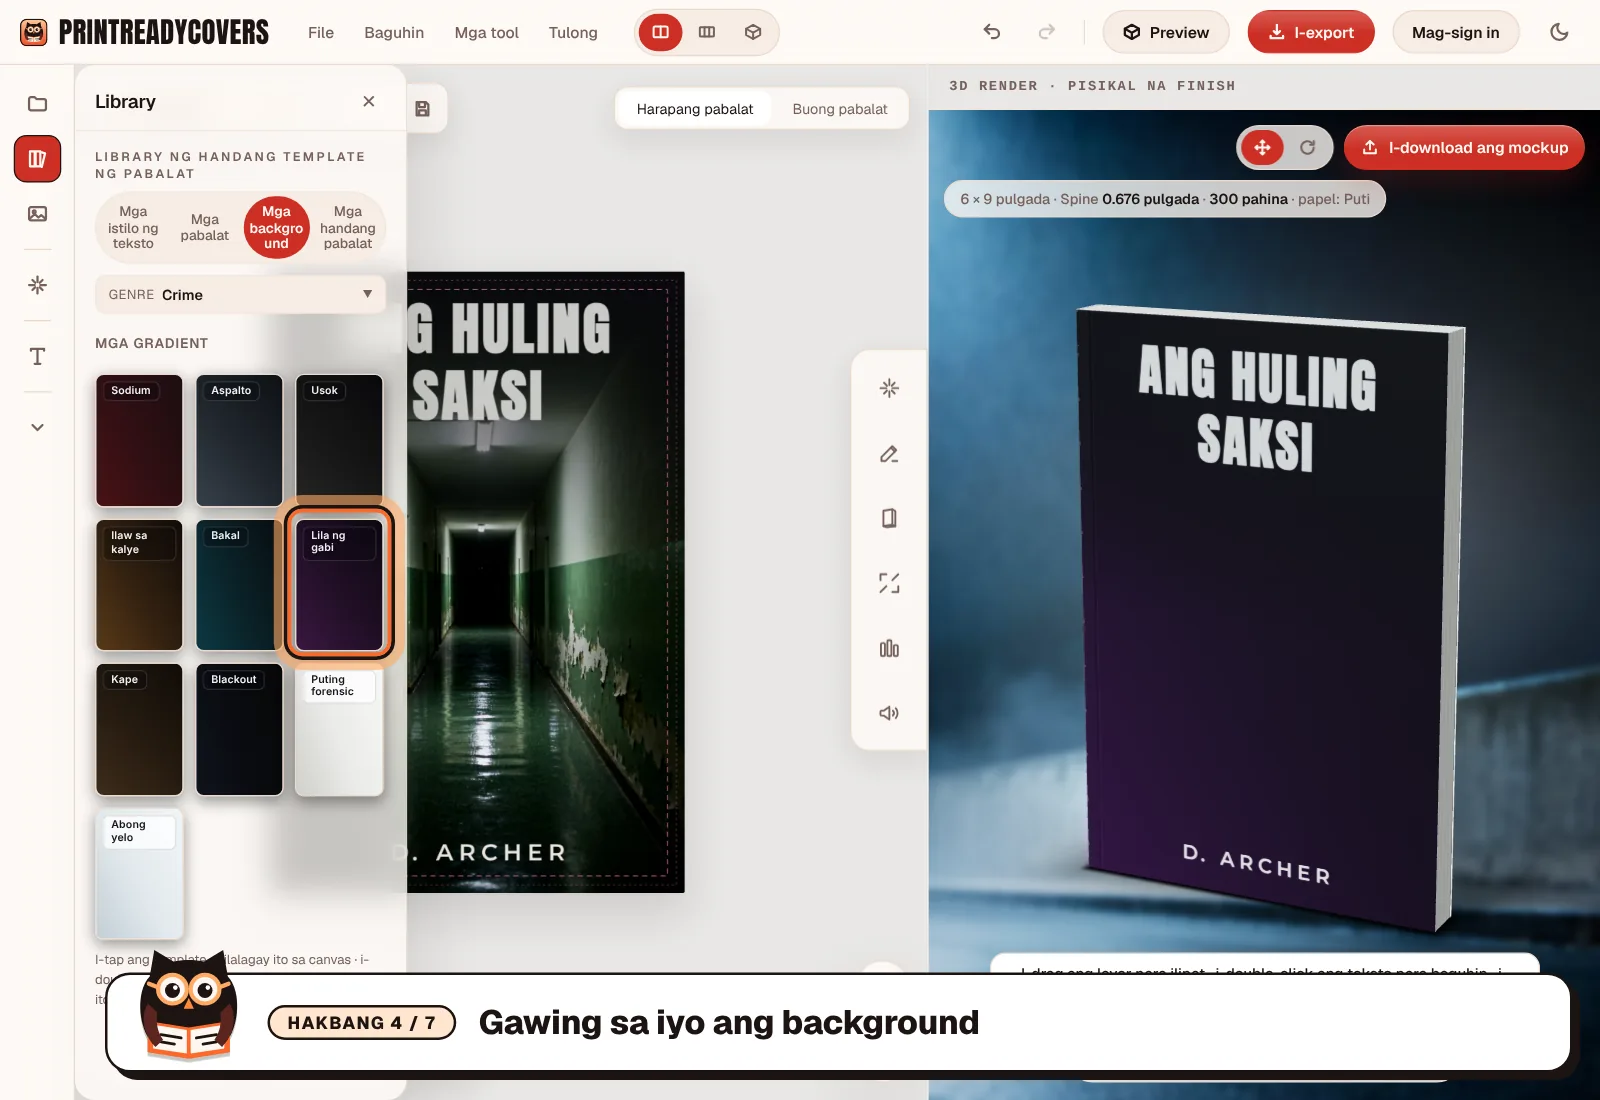Apply the Sodium gradient swatch
Screen dimensions: 1600x1100
tap(139, 441)
